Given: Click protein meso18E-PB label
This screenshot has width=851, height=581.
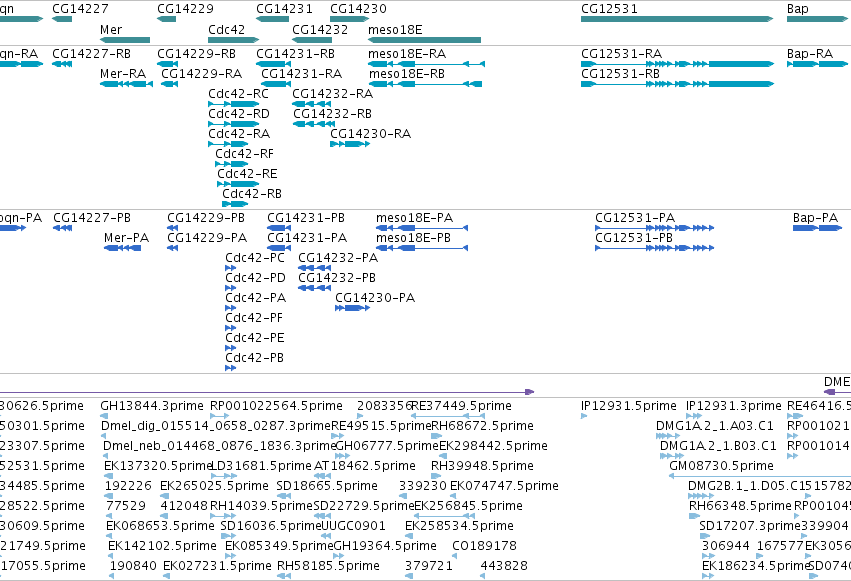Looking at the screenshot, I should coord(414,238).
